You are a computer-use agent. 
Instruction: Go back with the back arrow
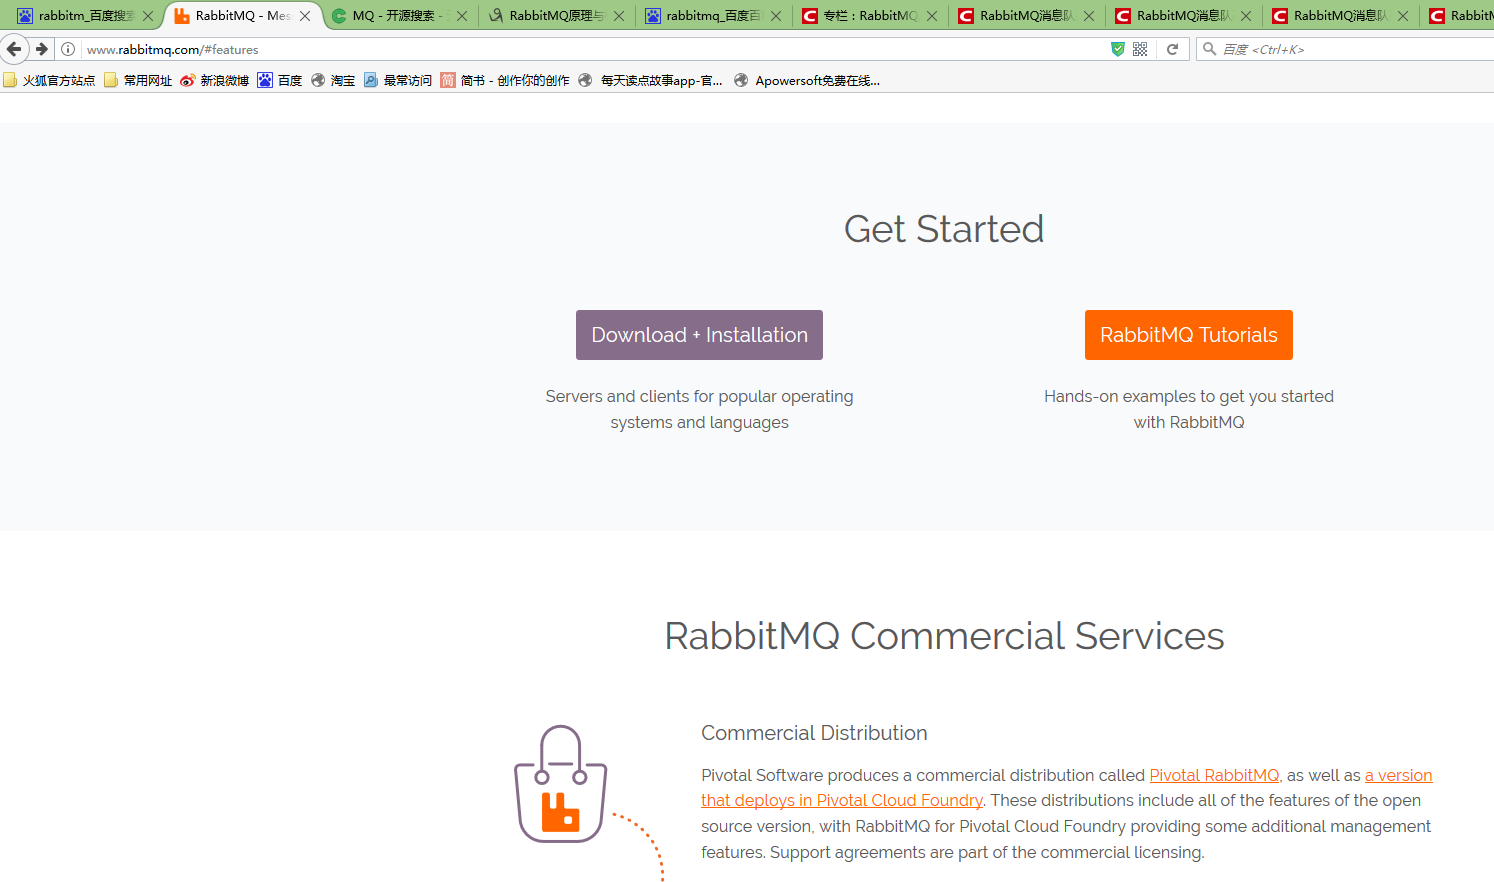pos(14,49)
